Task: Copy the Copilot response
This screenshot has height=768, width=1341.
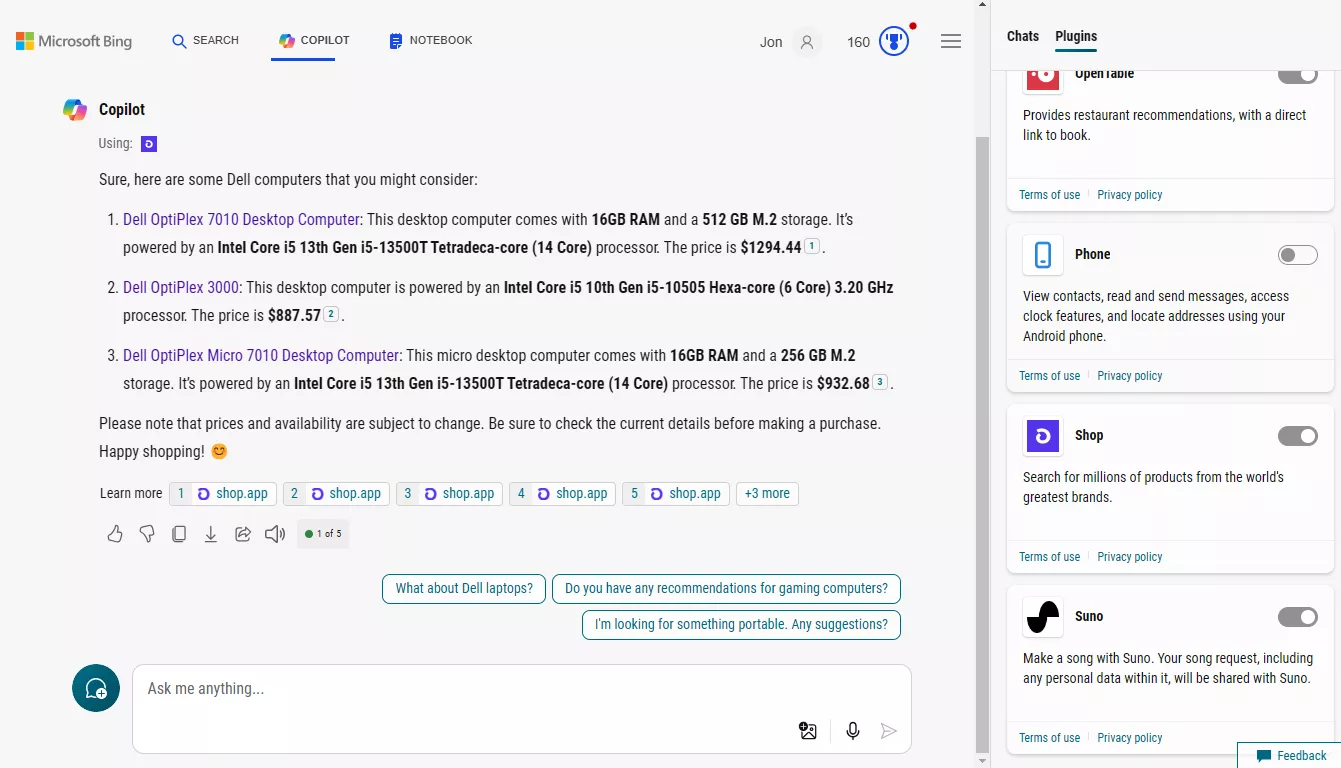Action: (x=179, y=534)
